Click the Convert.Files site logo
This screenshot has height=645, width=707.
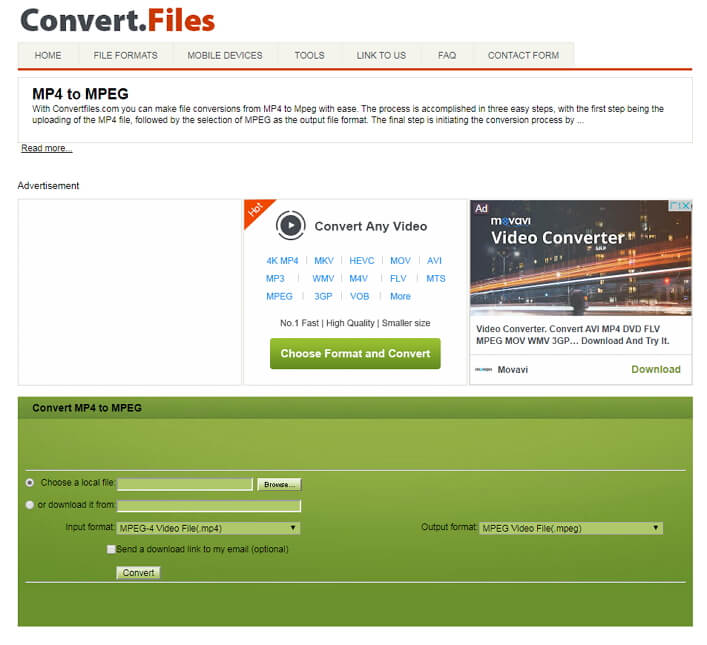click(x=118, y=21)
